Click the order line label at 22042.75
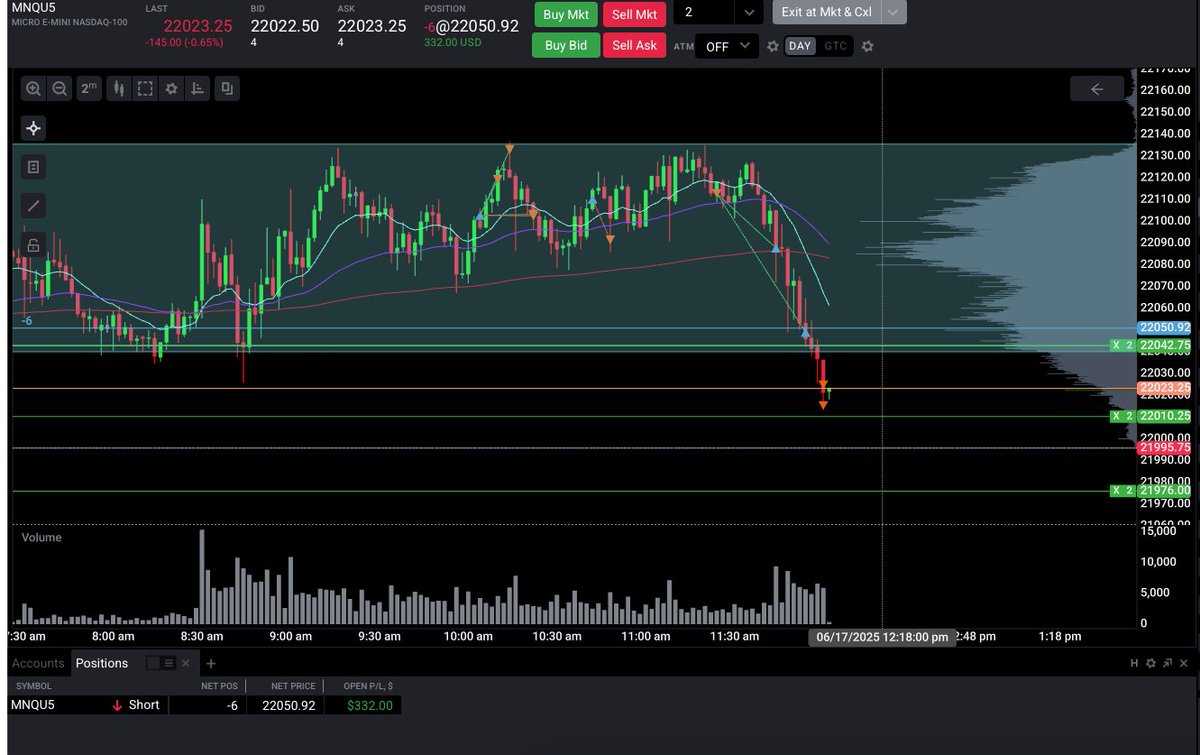 pyautogui.click(x=1164, y=345)
